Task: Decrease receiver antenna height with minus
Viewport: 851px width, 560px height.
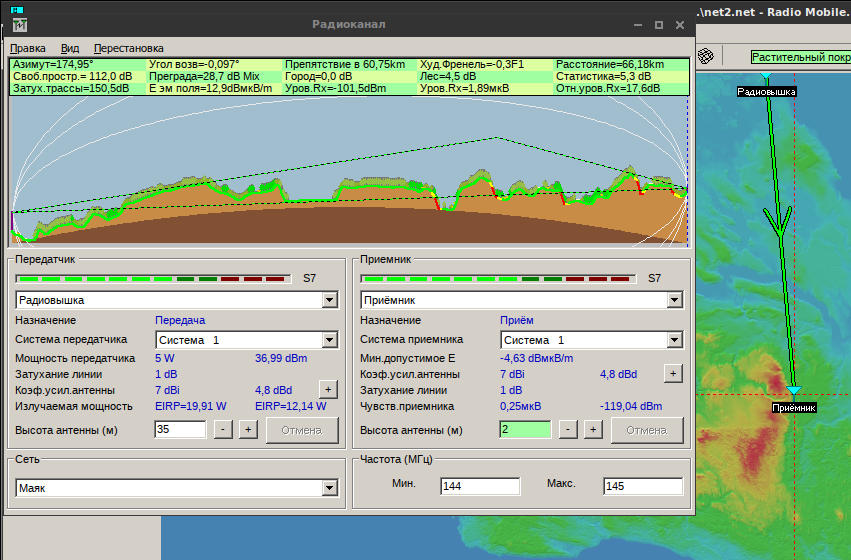Action: (x=568, y=429)
